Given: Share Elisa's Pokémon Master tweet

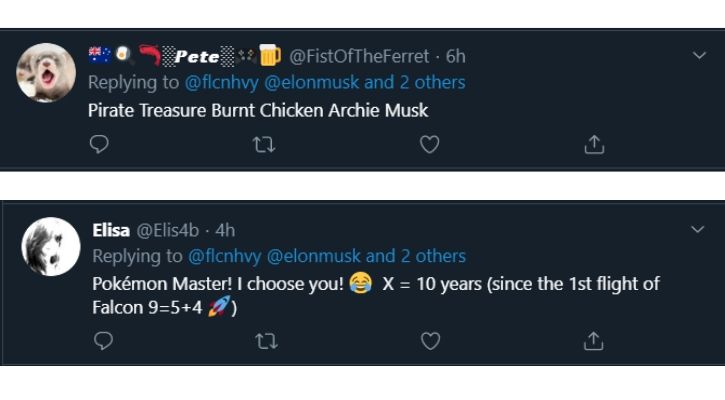Looking at the screenshot, I should coord(594,341).
